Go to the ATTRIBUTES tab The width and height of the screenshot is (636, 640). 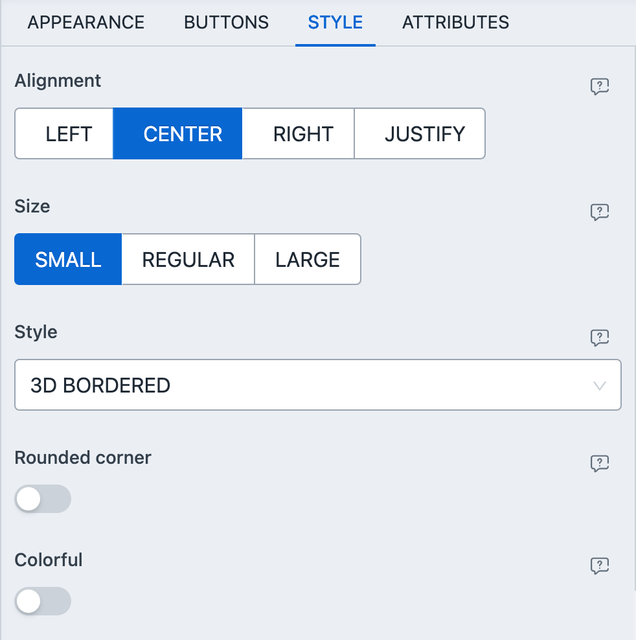tap(455, 22)
